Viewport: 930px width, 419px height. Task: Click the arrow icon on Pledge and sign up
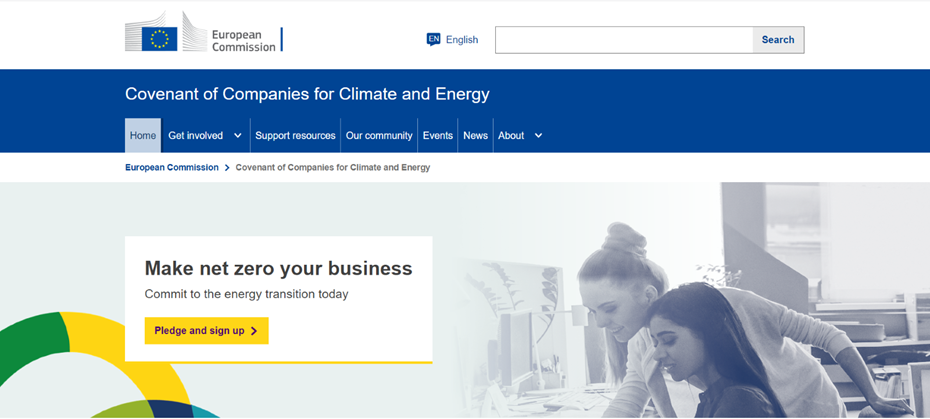pyautogui.click(x=254, y=331)
